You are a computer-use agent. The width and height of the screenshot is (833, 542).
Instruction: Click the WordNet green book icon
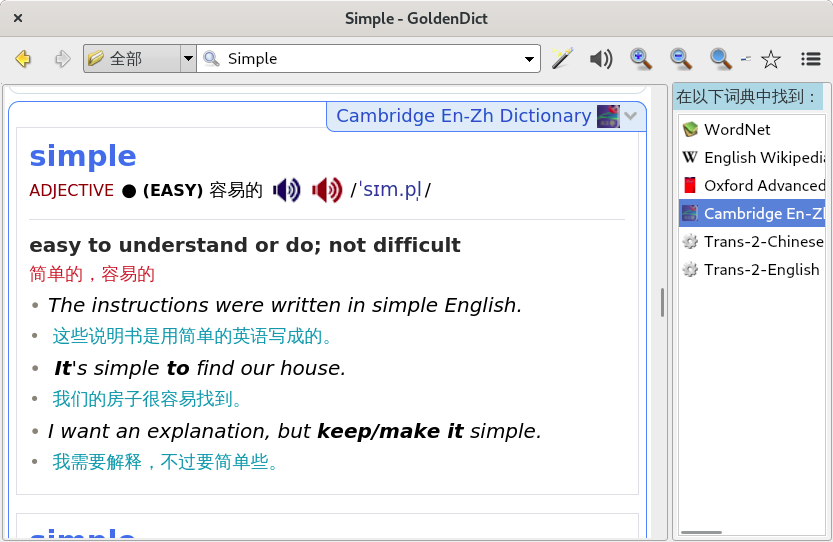pos(690,129)
